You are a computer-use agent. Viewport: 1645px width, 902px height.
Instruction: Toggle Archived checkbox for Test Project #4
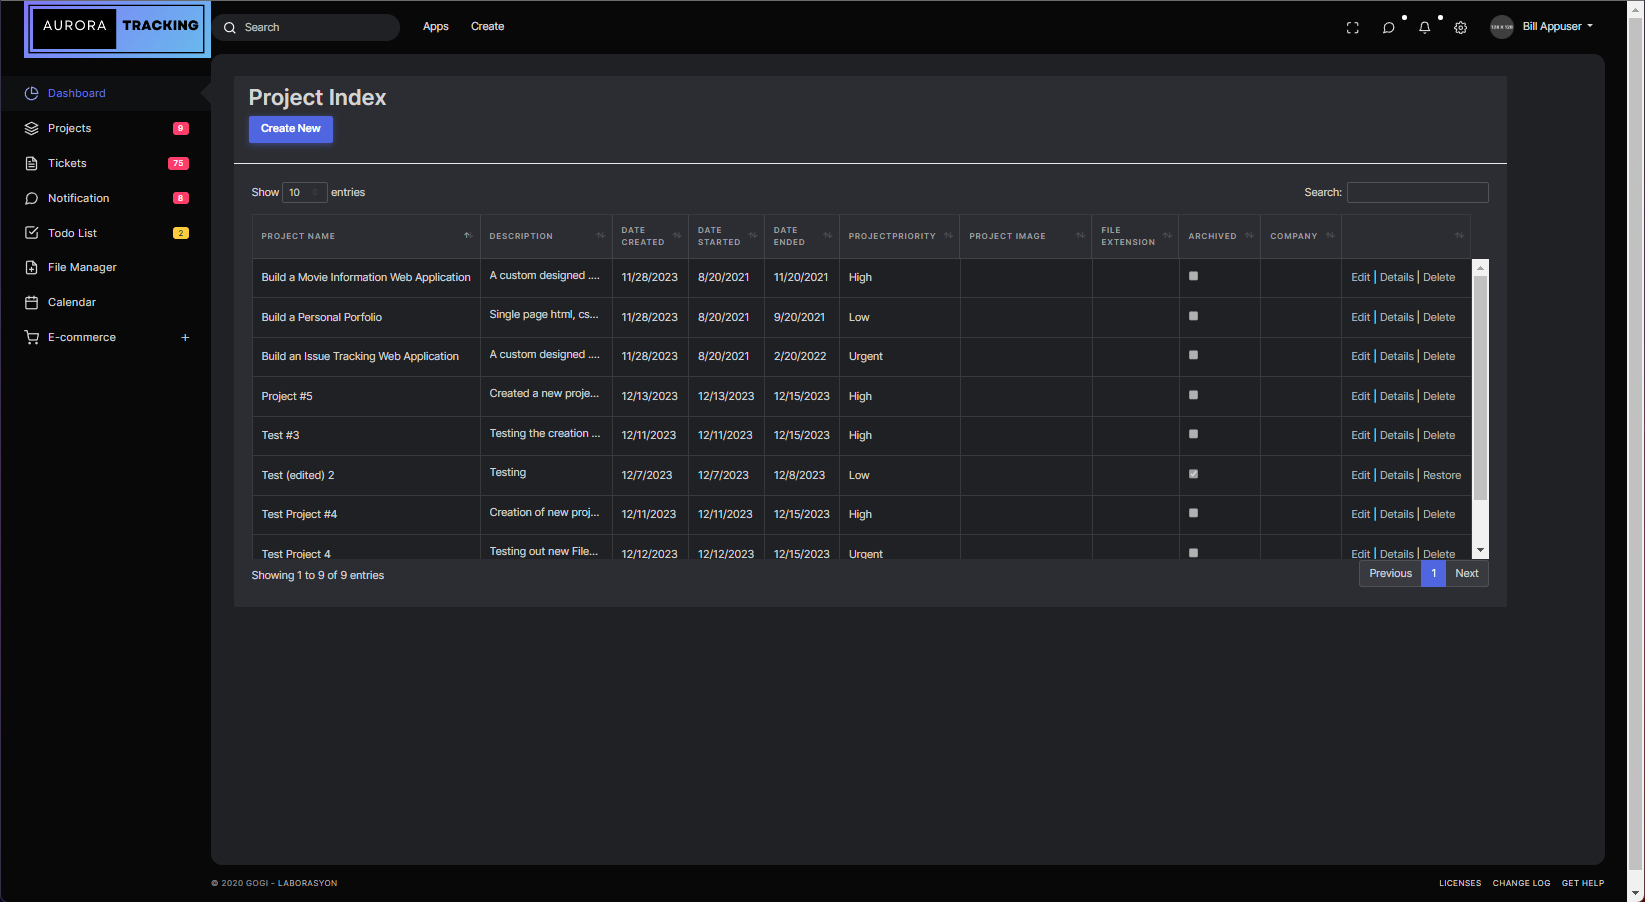pyautogui.click(x=1193, y=513)
